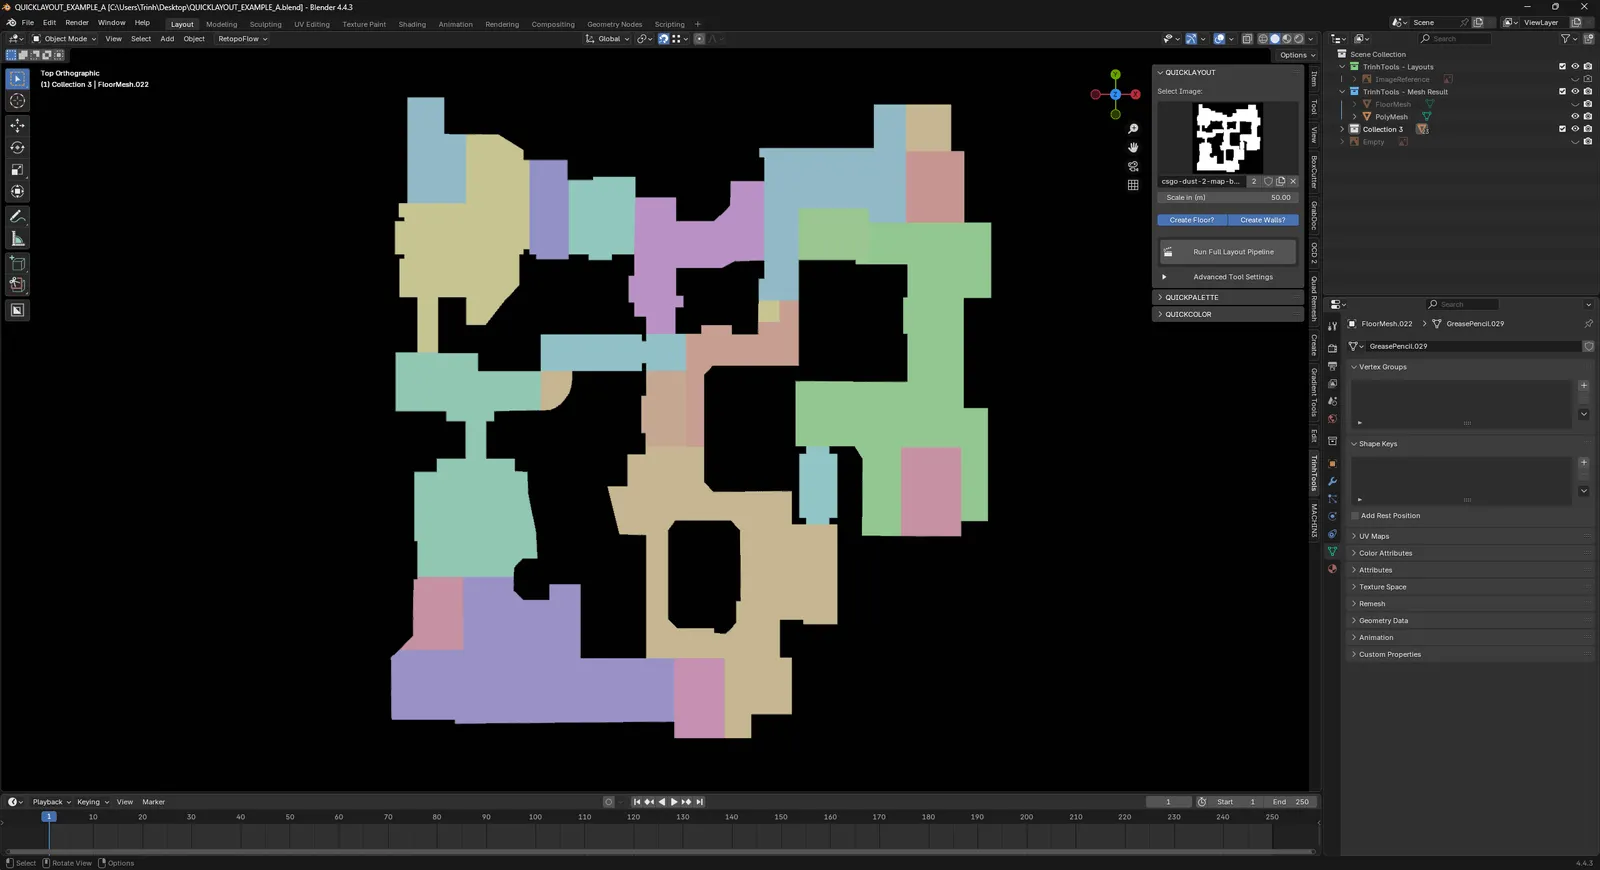
Task: Open the Render menu
Action: [77, 22]
